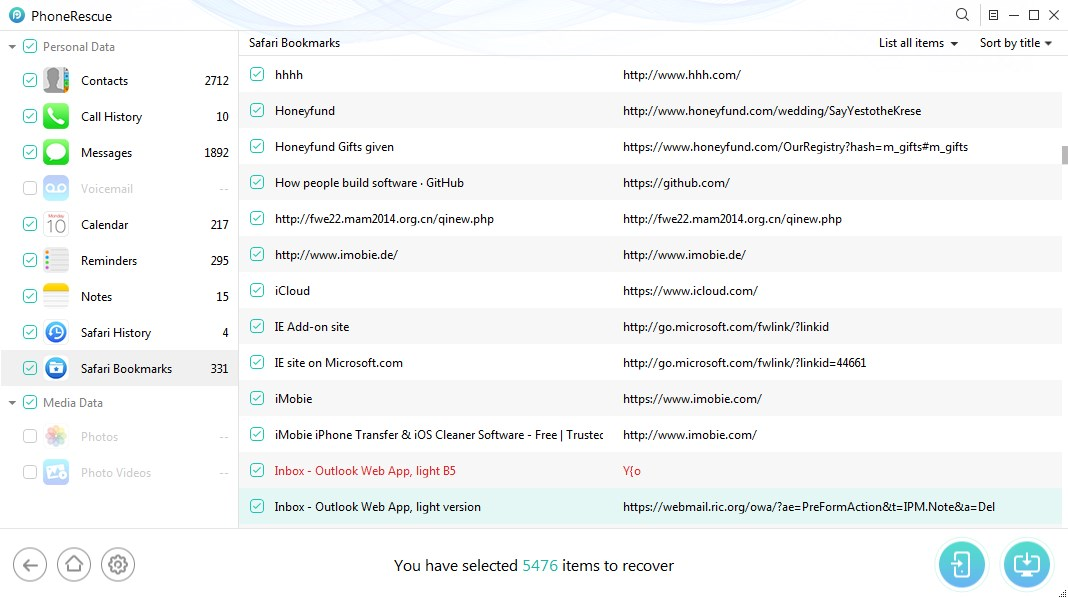
Task: Go back with the arrow button
Action: click(x=30, y=565)
